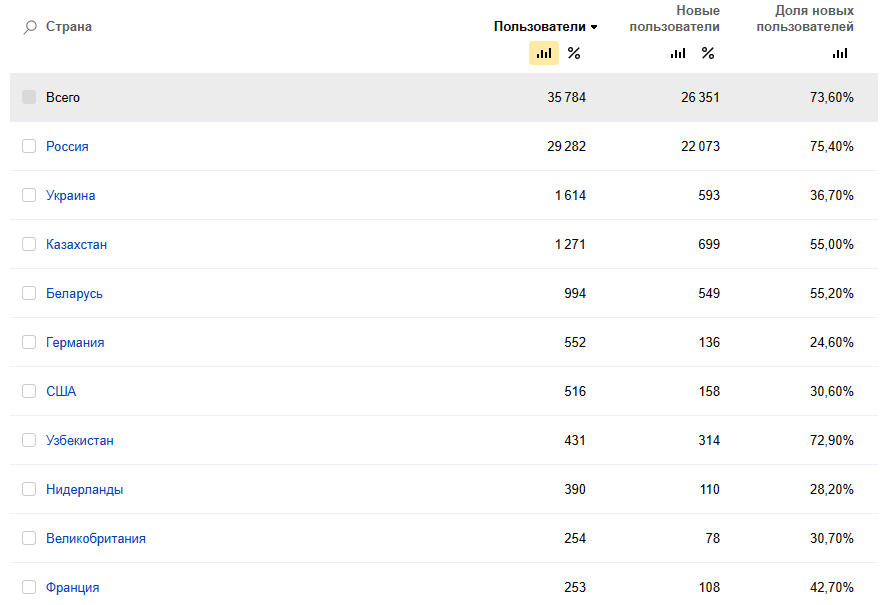Click the Нидерланды country link
This screenshot has height=605, width=888.
(84, 489)
